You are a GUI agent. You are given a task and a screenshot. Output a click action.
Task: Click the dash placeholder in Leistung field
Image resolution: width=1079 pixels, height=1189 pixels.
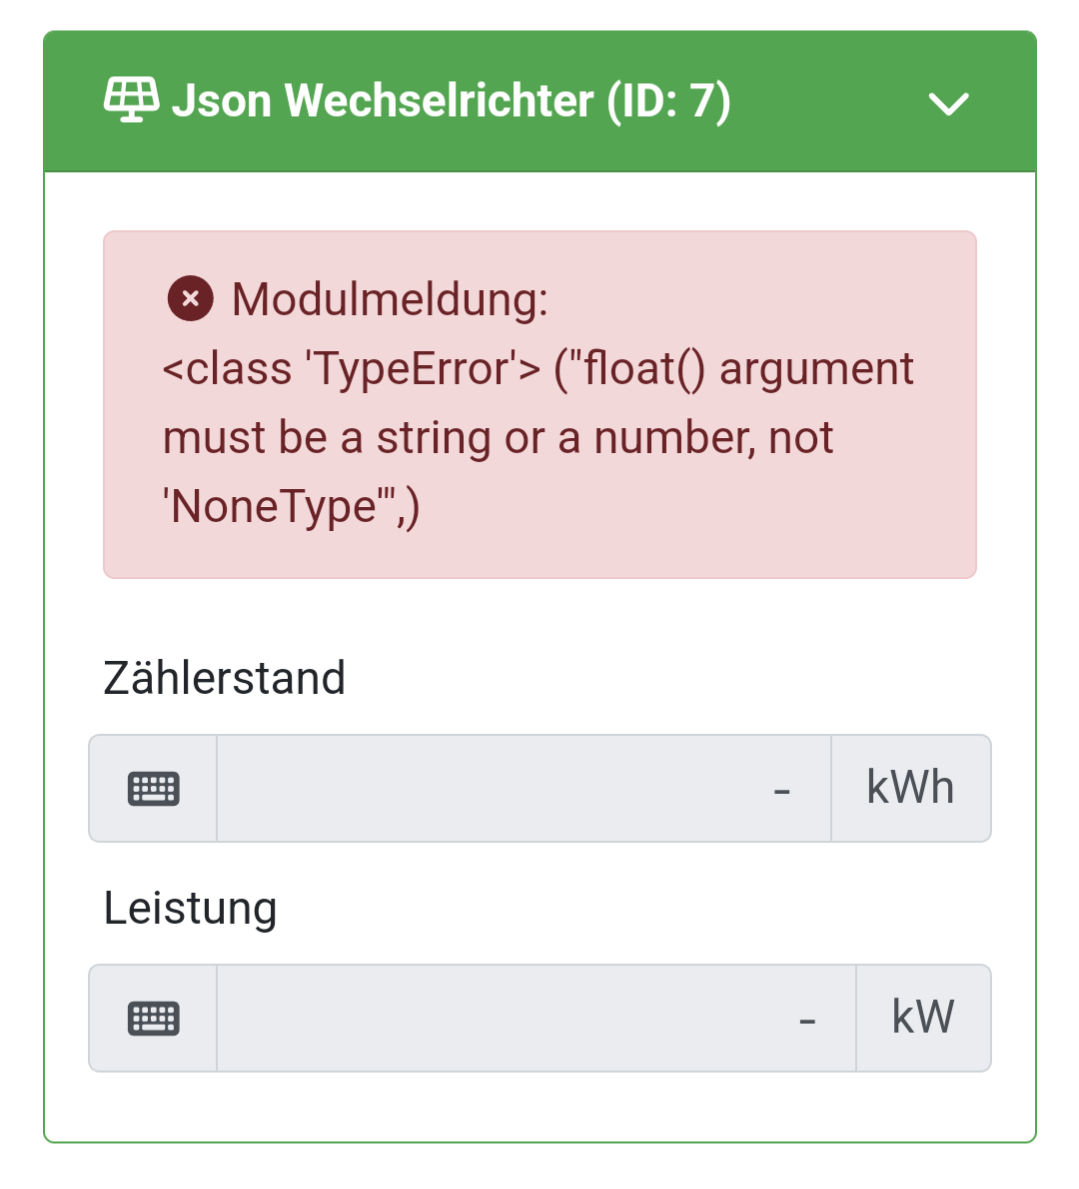click(807, 1021)
